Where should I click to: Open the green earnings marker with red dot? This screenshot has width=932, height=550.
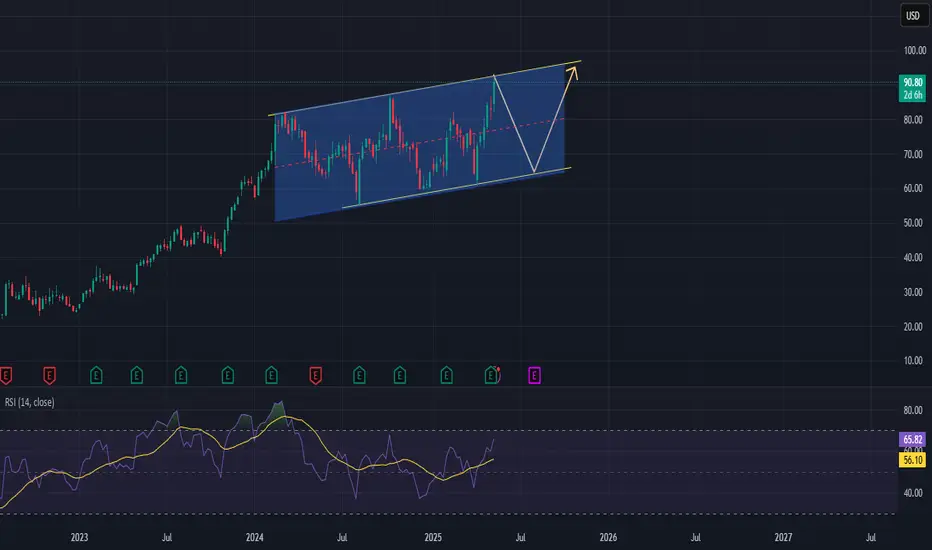(x=491, y=375)
